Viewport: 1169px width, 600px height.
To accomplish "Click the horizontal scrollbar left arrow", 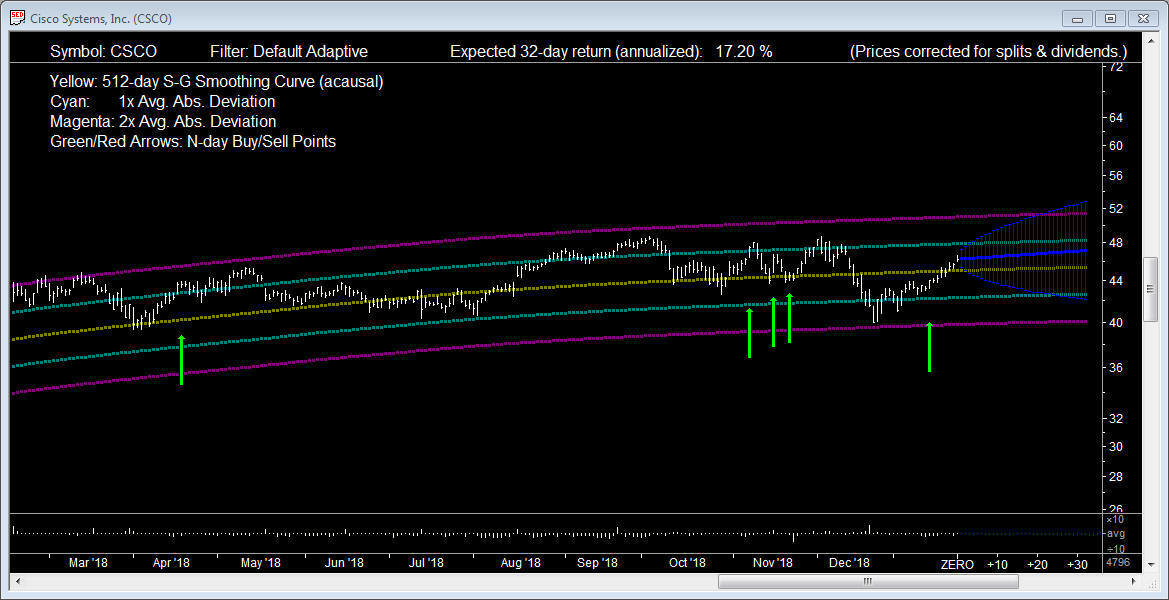I will (x=16, y=581).
